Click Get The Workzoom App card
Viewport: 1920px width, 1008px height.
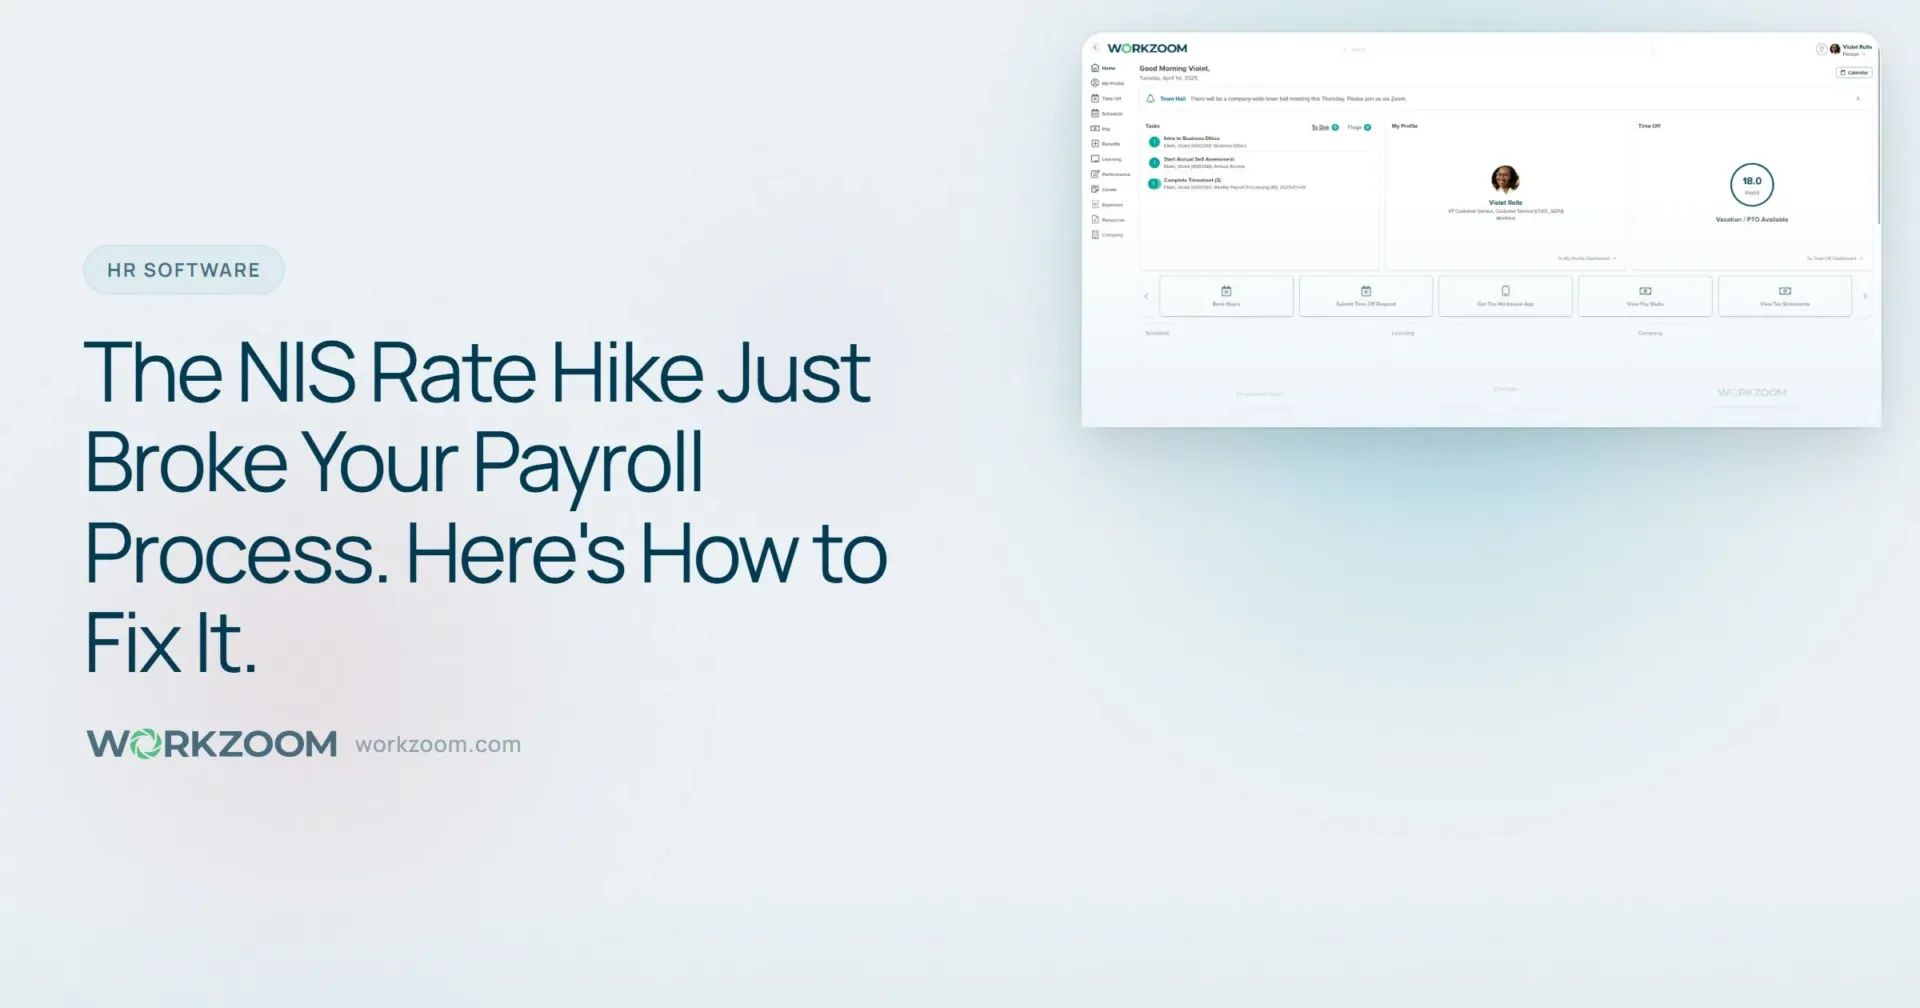tap(1505, 296)
